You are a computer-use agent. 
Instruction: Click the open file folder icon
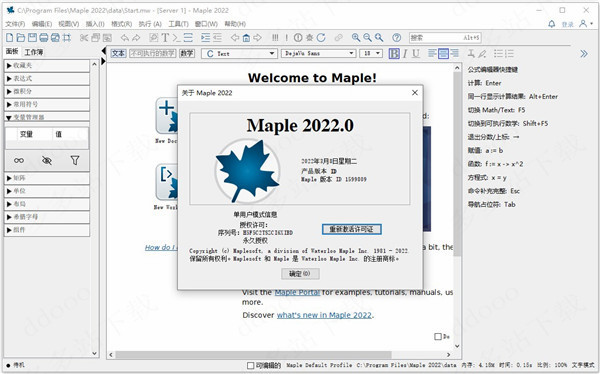coord(21,38)
